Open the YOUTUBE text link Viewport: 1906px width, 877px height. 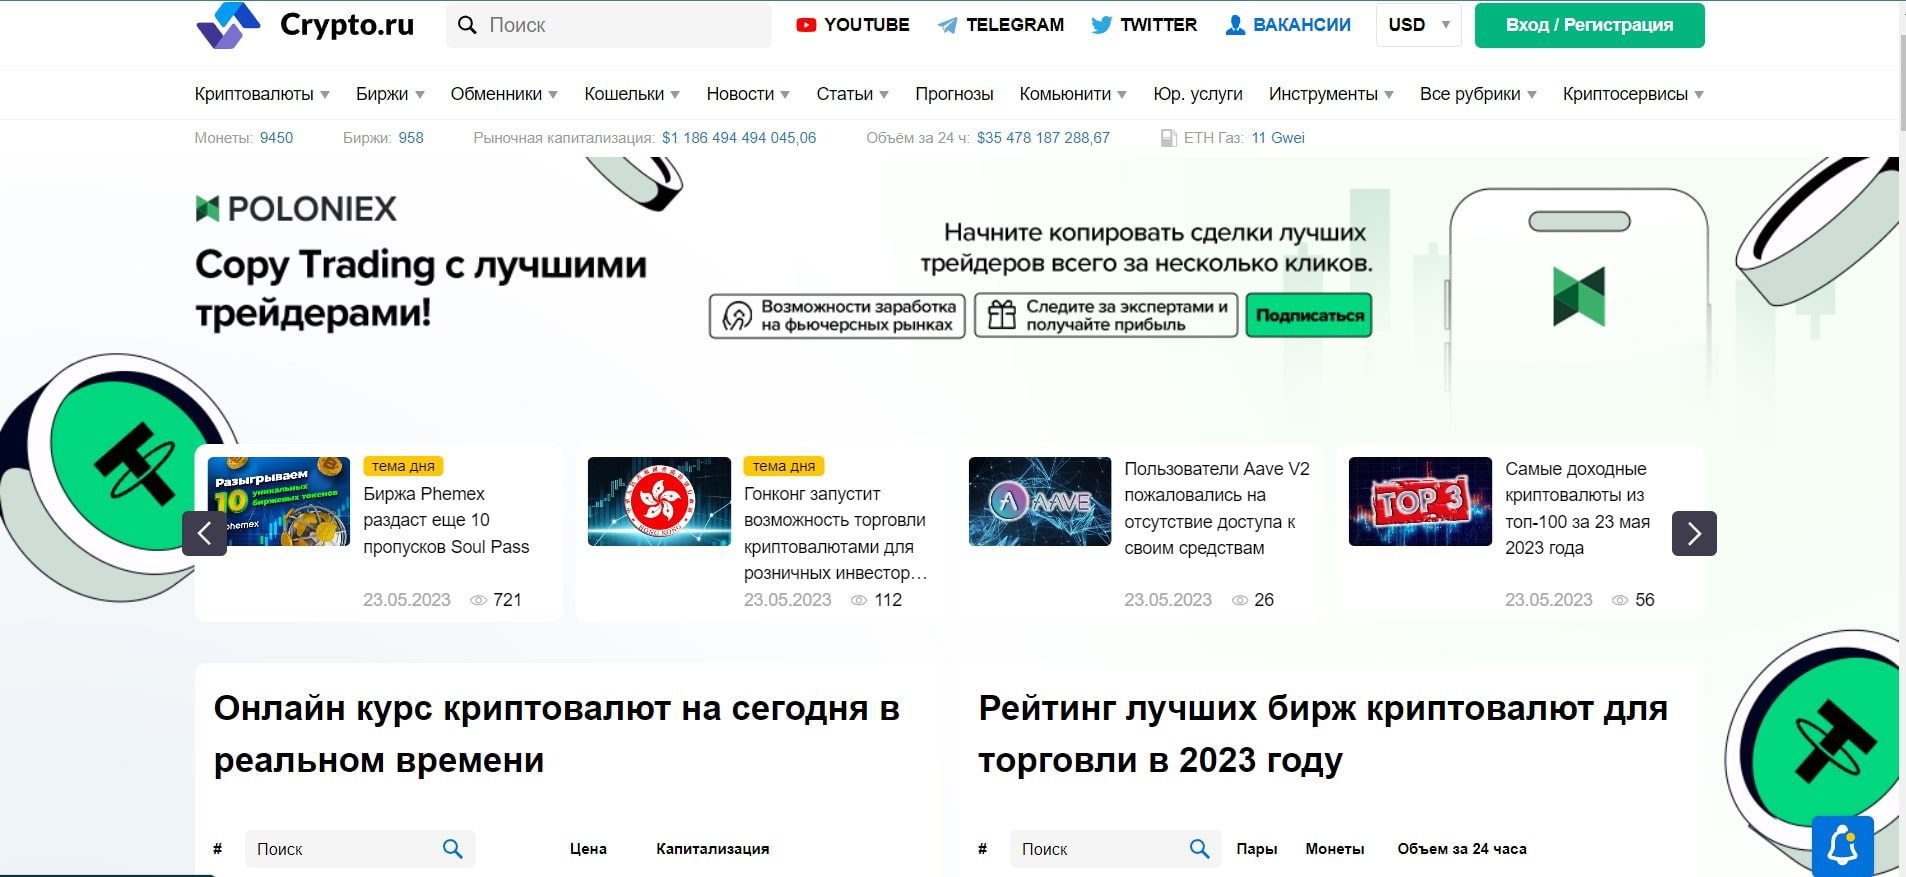point(867,25)
